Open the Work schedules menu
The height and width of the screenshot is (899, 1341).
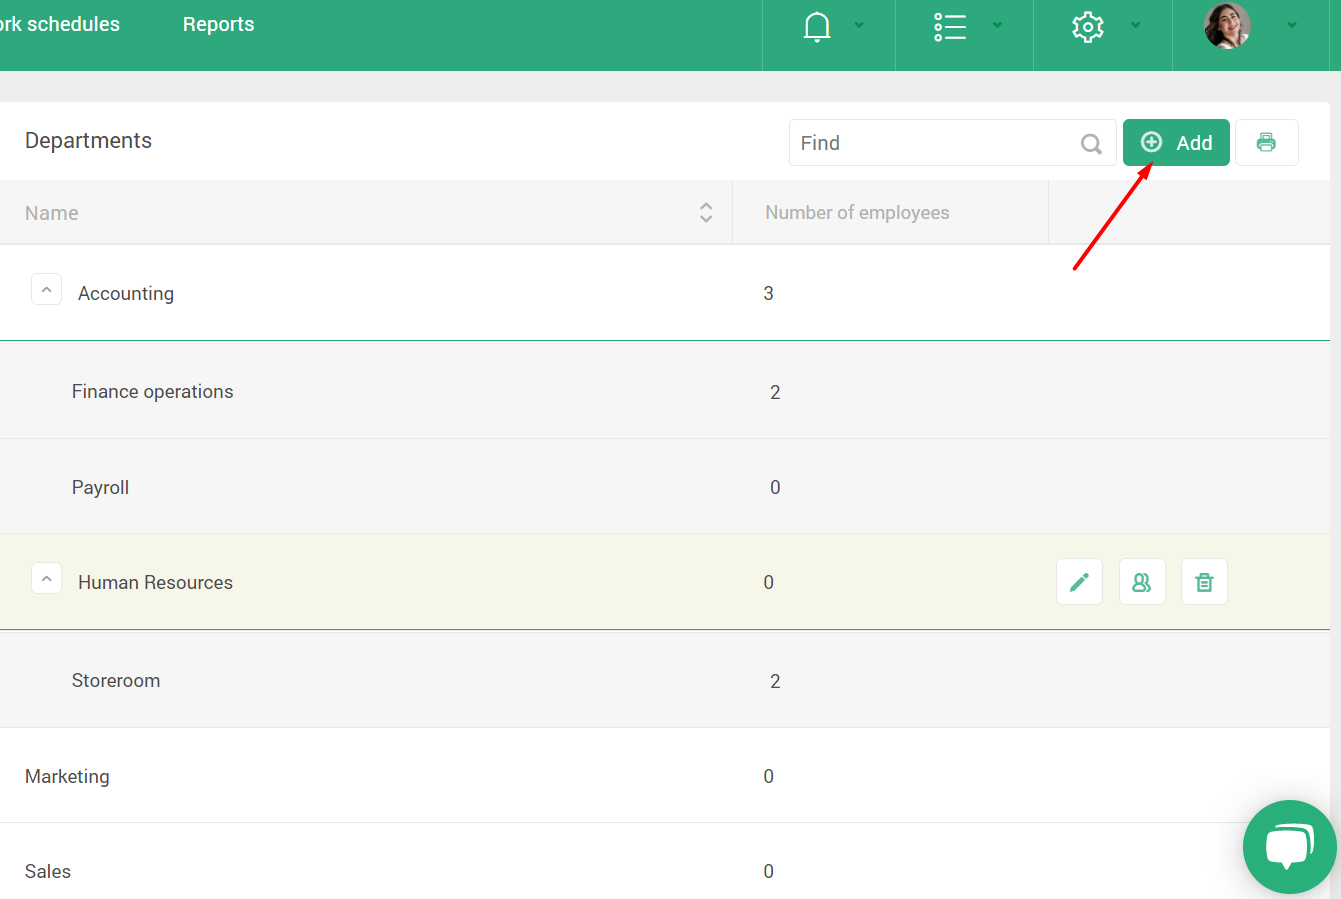(59, 24)
